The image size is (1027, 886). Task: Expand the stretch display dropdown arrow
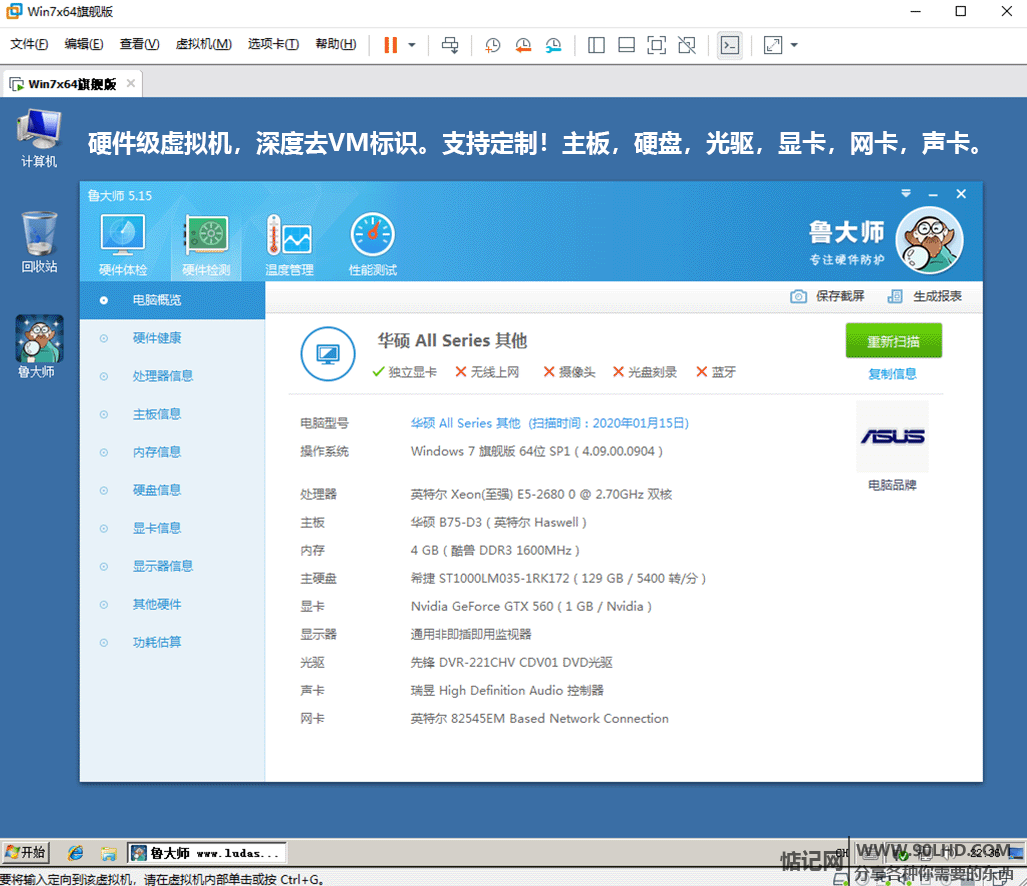[794, 45]
